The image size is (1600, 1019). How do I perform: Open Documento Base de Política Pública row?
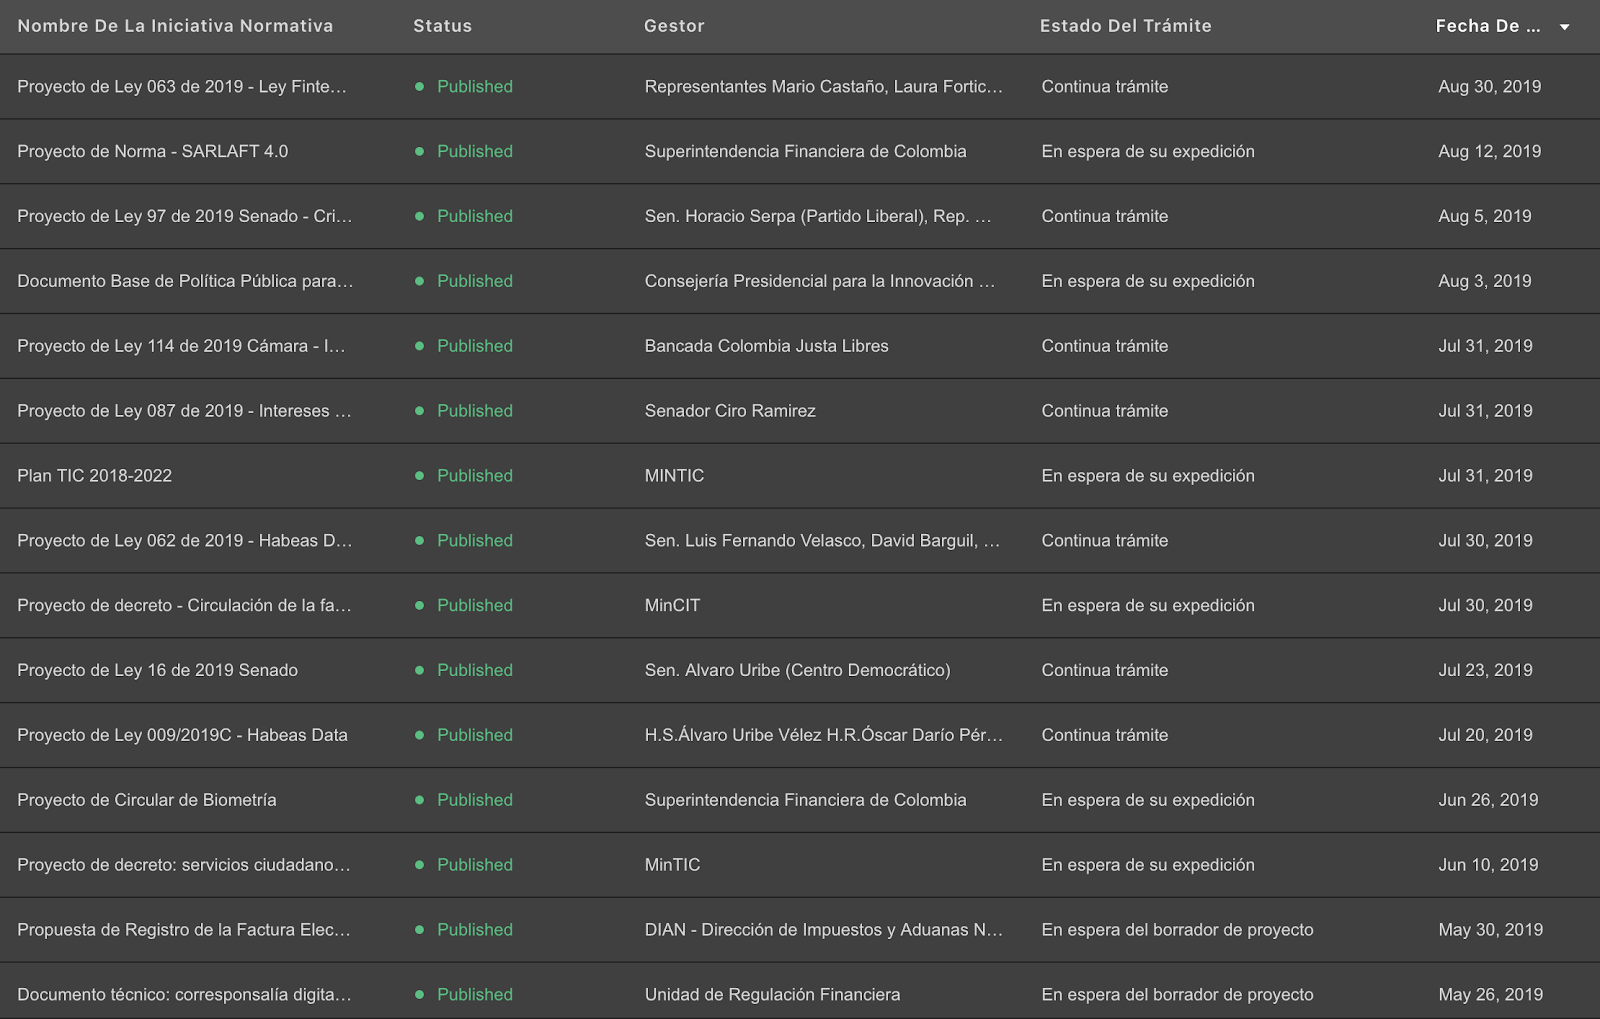click(800, 282)
